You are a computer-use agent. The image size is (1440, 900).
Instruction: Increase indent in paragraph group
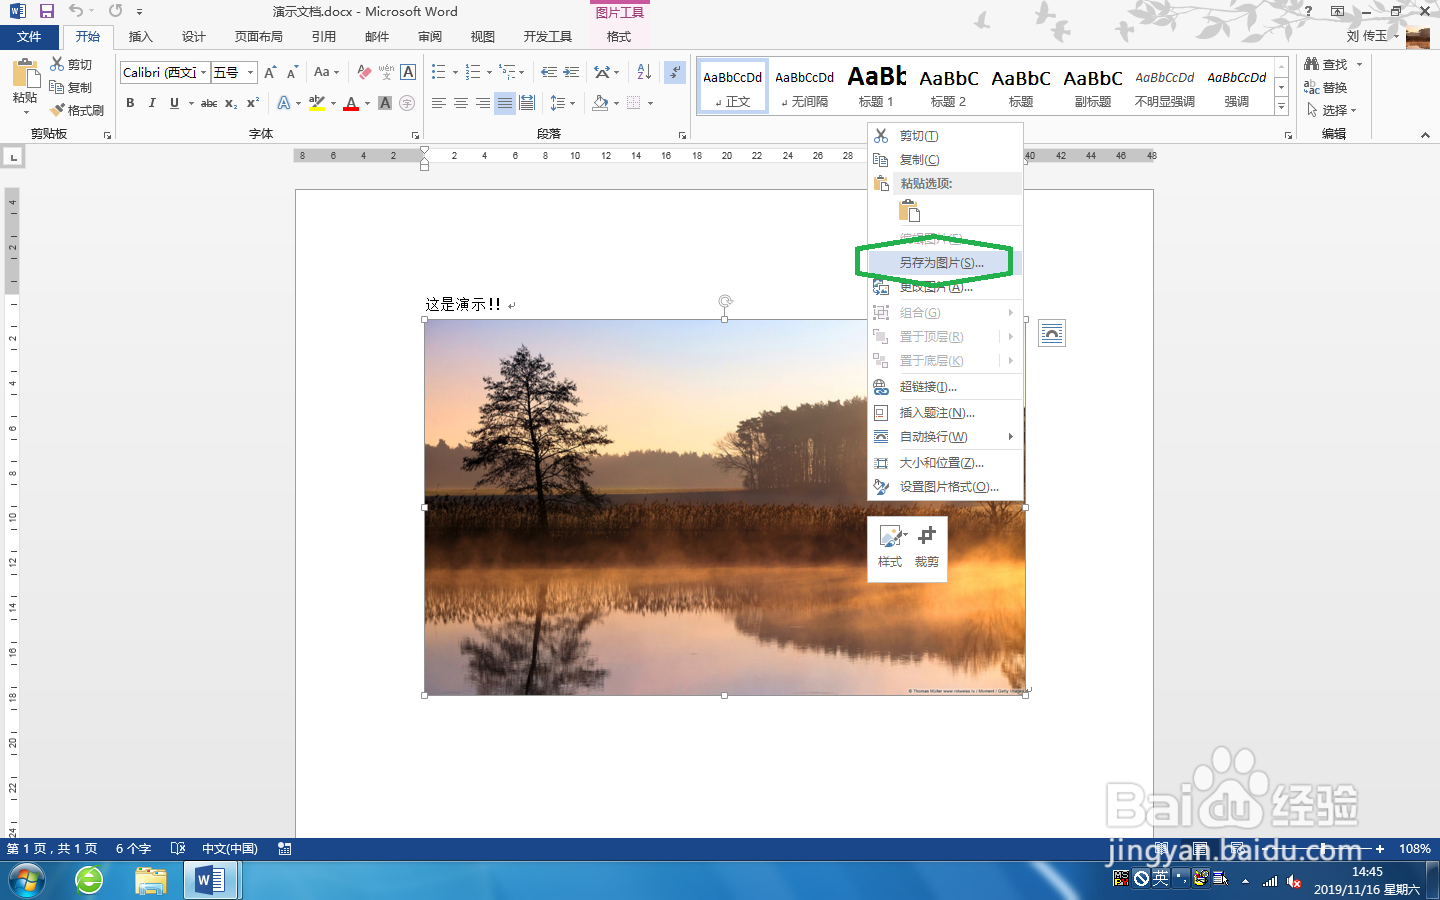click(x=571, y=72)
